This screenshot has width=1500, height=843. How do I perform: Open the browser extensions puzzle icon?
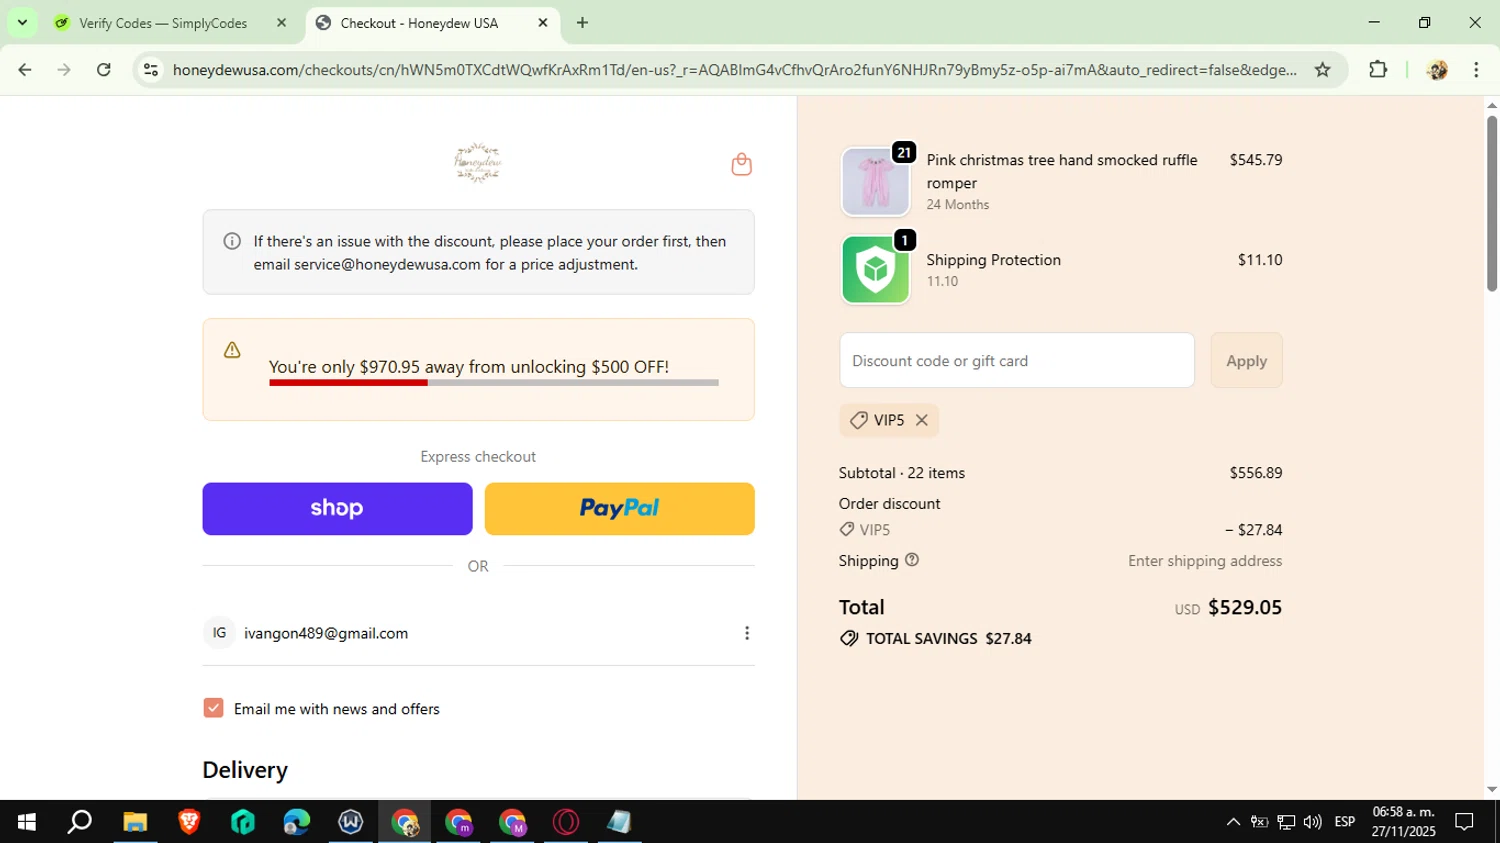pos(1378,70)
